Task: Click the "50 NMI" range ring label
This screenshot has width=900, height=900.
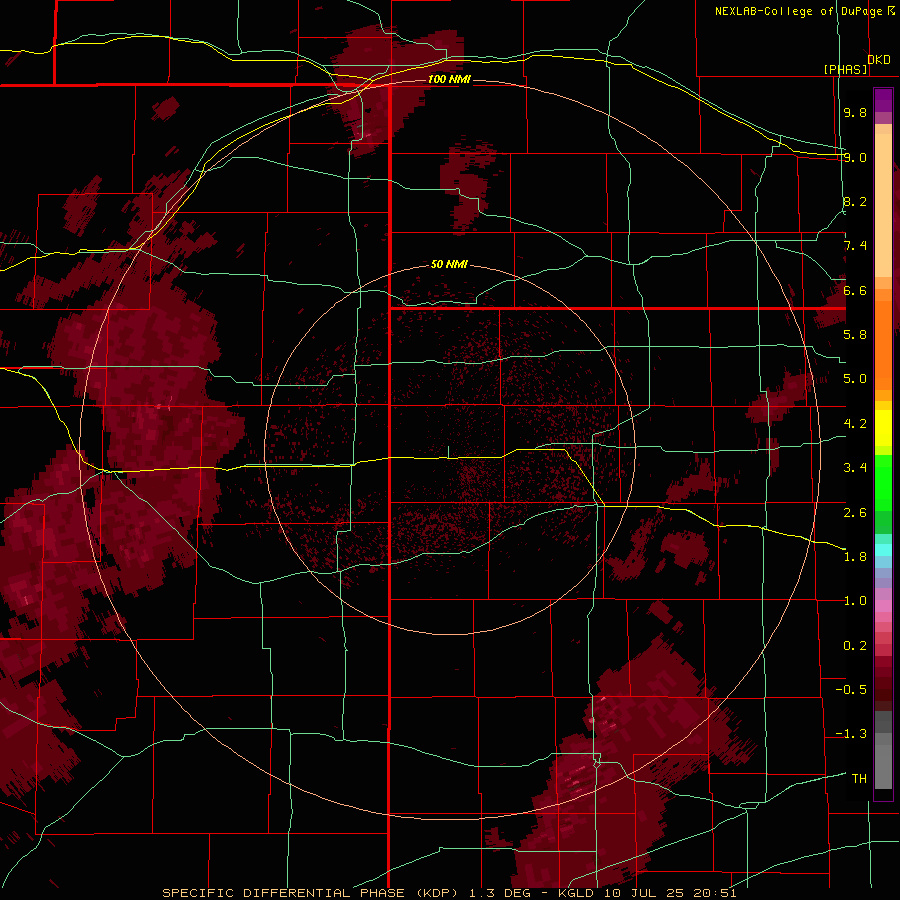Action: tap(449, 264)
